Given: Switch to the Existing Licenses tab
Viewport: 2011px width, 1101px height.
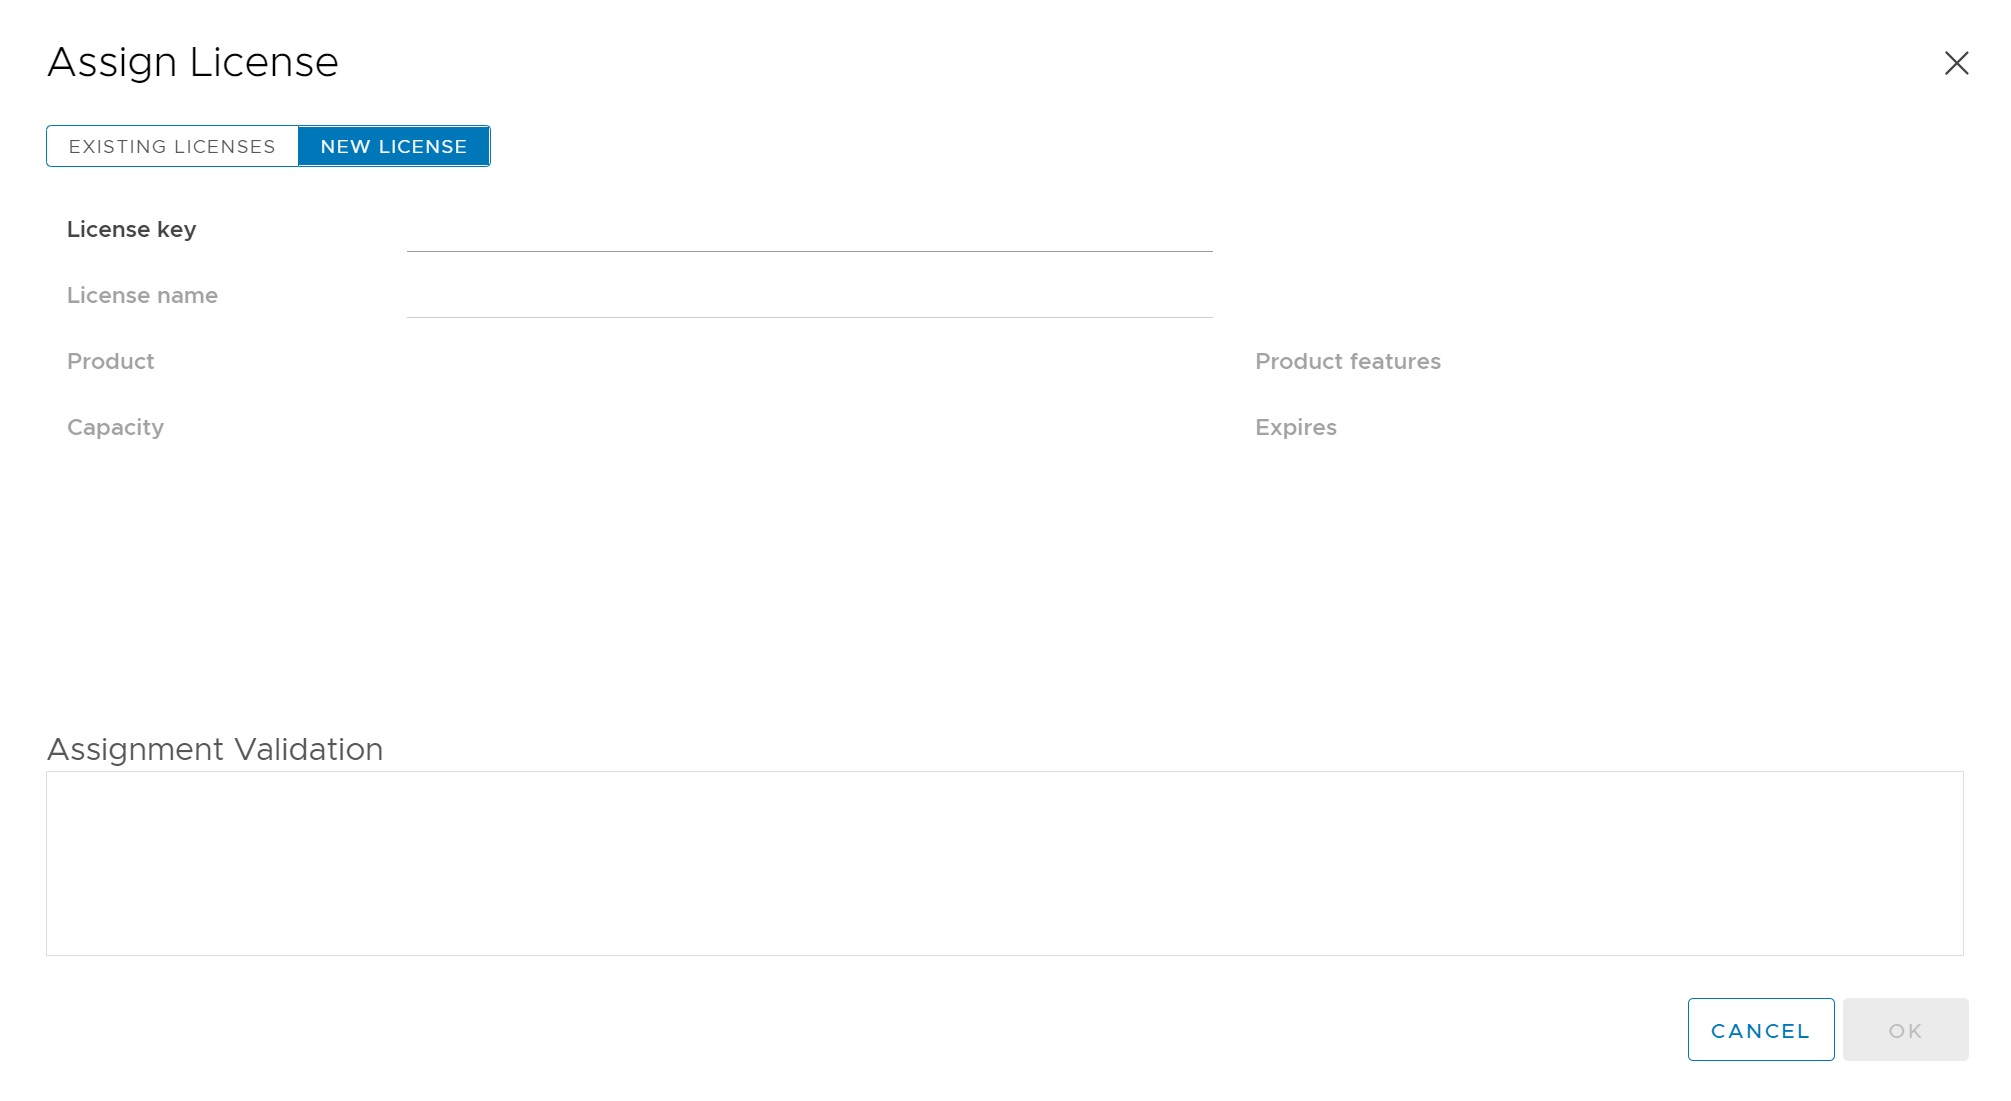Looking at the screenshot, I should click(172, 146).
